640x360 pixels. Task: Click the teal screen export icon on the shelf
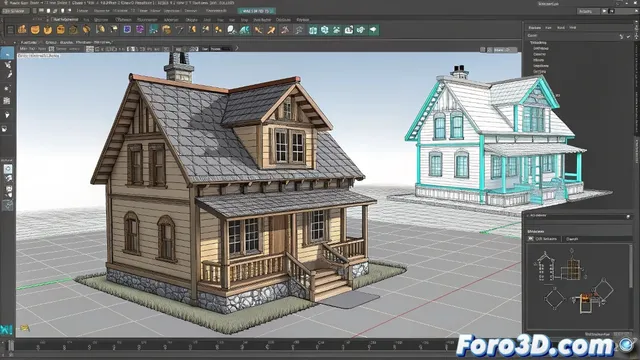coord(349,30)
